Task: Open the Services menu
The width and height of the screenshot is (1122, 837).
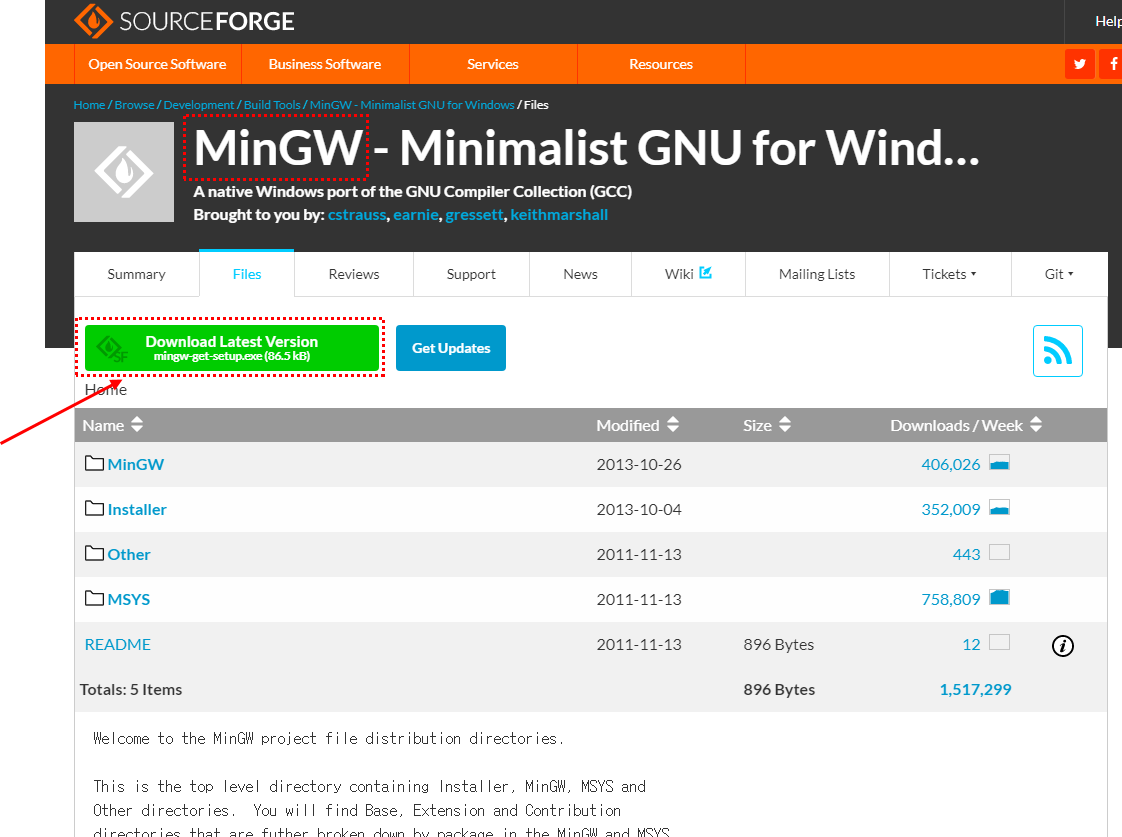Action: click(493, 64)
